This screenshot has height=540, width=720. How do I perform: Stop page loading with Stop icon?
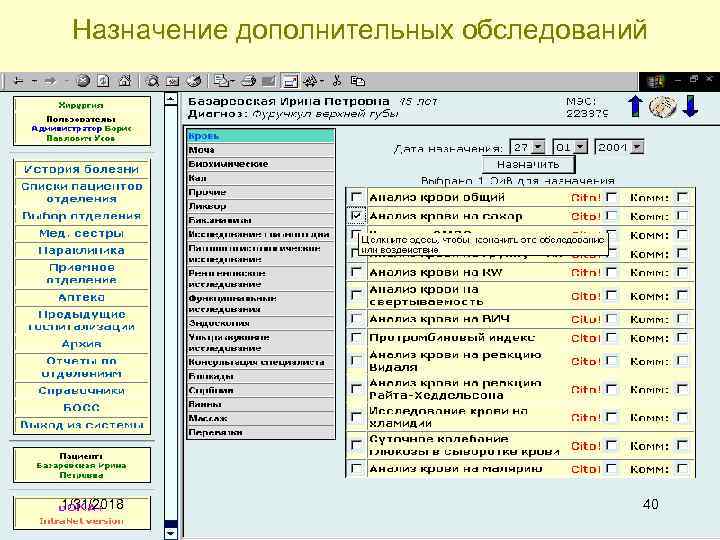coord(83,81)
